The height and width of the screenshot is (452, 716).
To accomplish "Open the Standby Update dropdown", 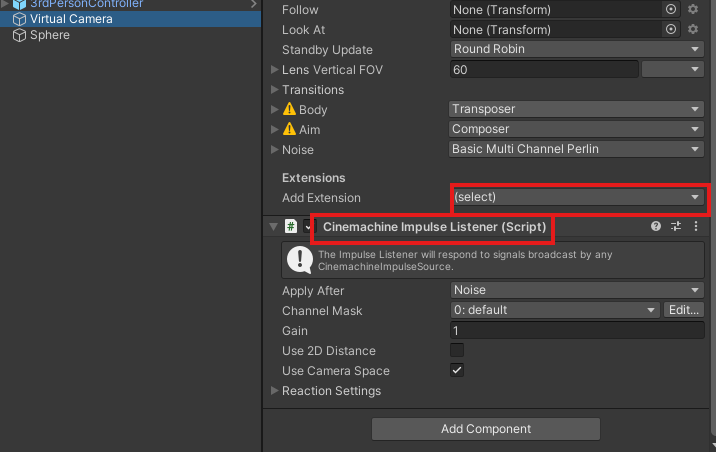I will click(577, 49).
